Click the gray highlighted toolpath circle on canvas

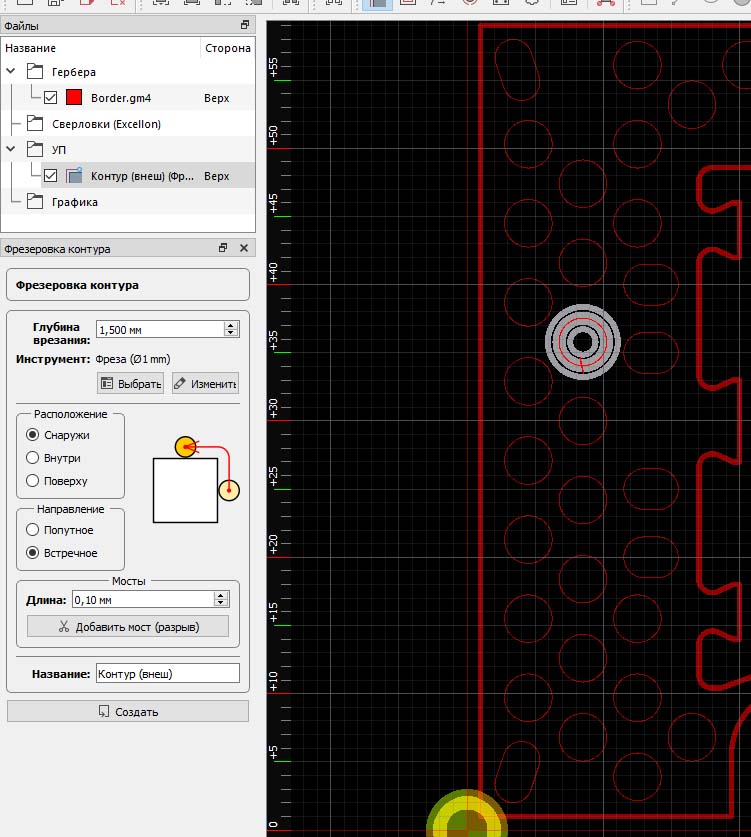pyautogui.click(x=582, y=342)
